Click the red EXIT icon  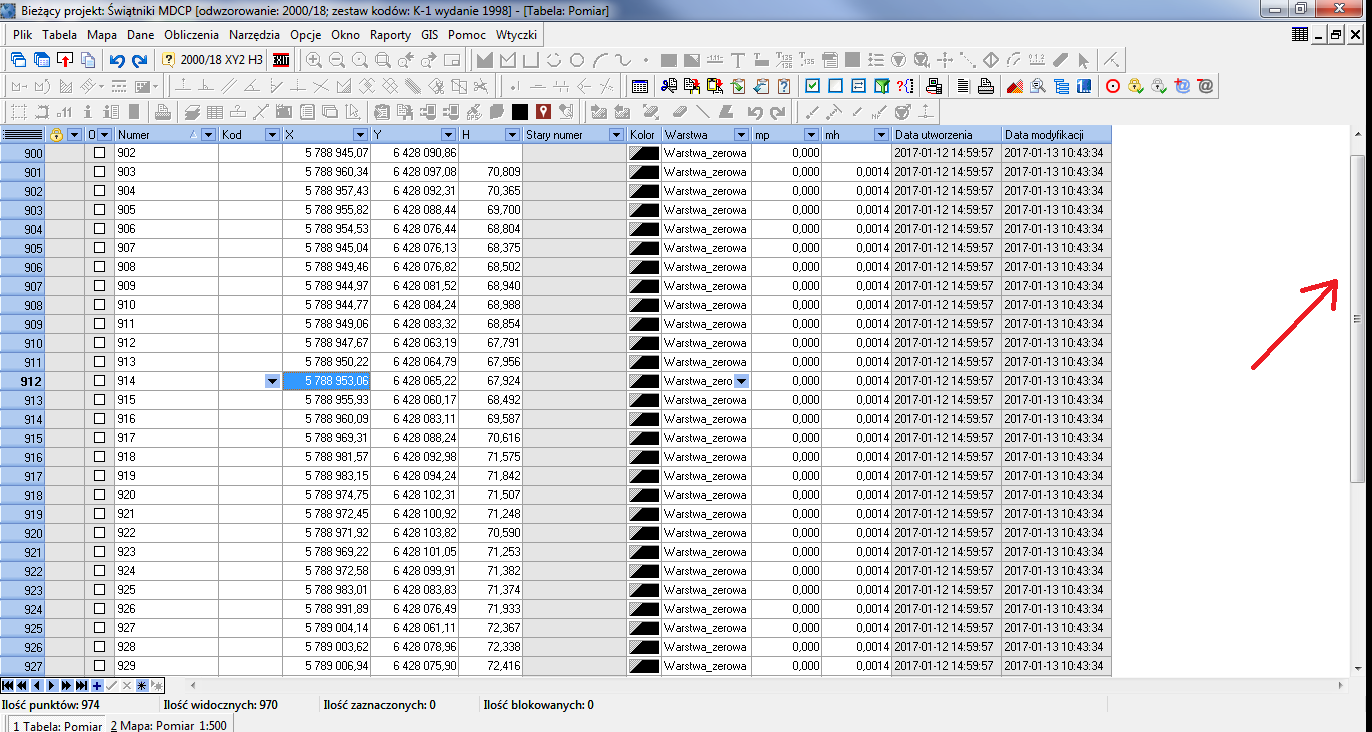point(281,60)
